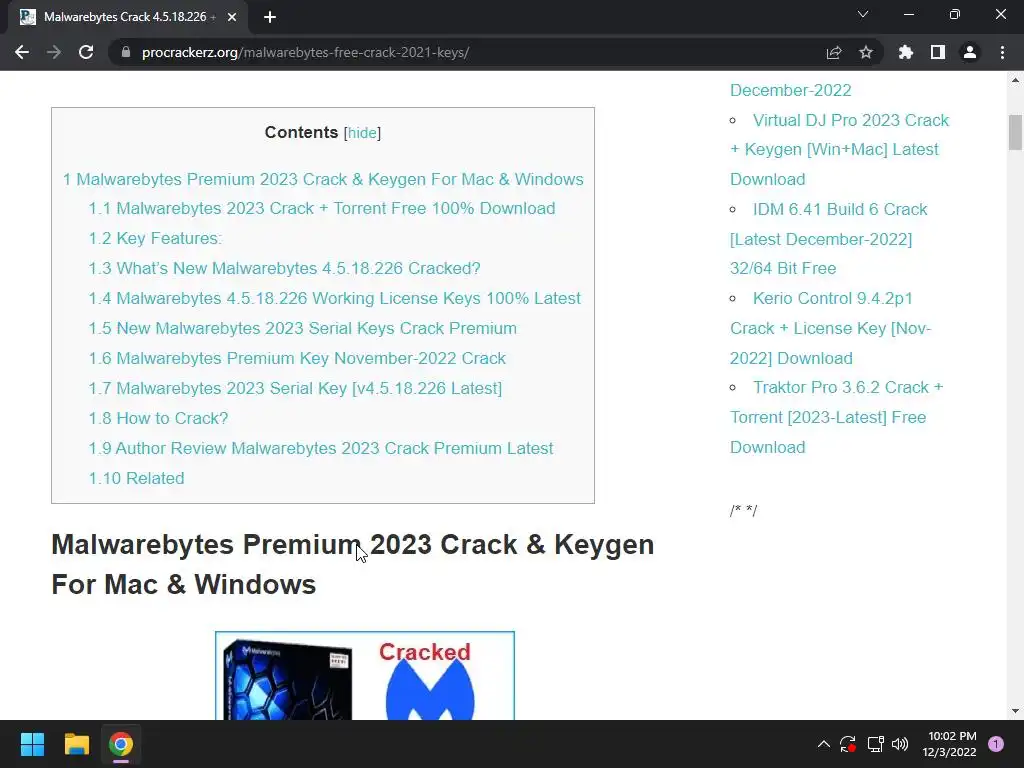Share this page via share icon
1024x768 pixels.
(834, 52)
